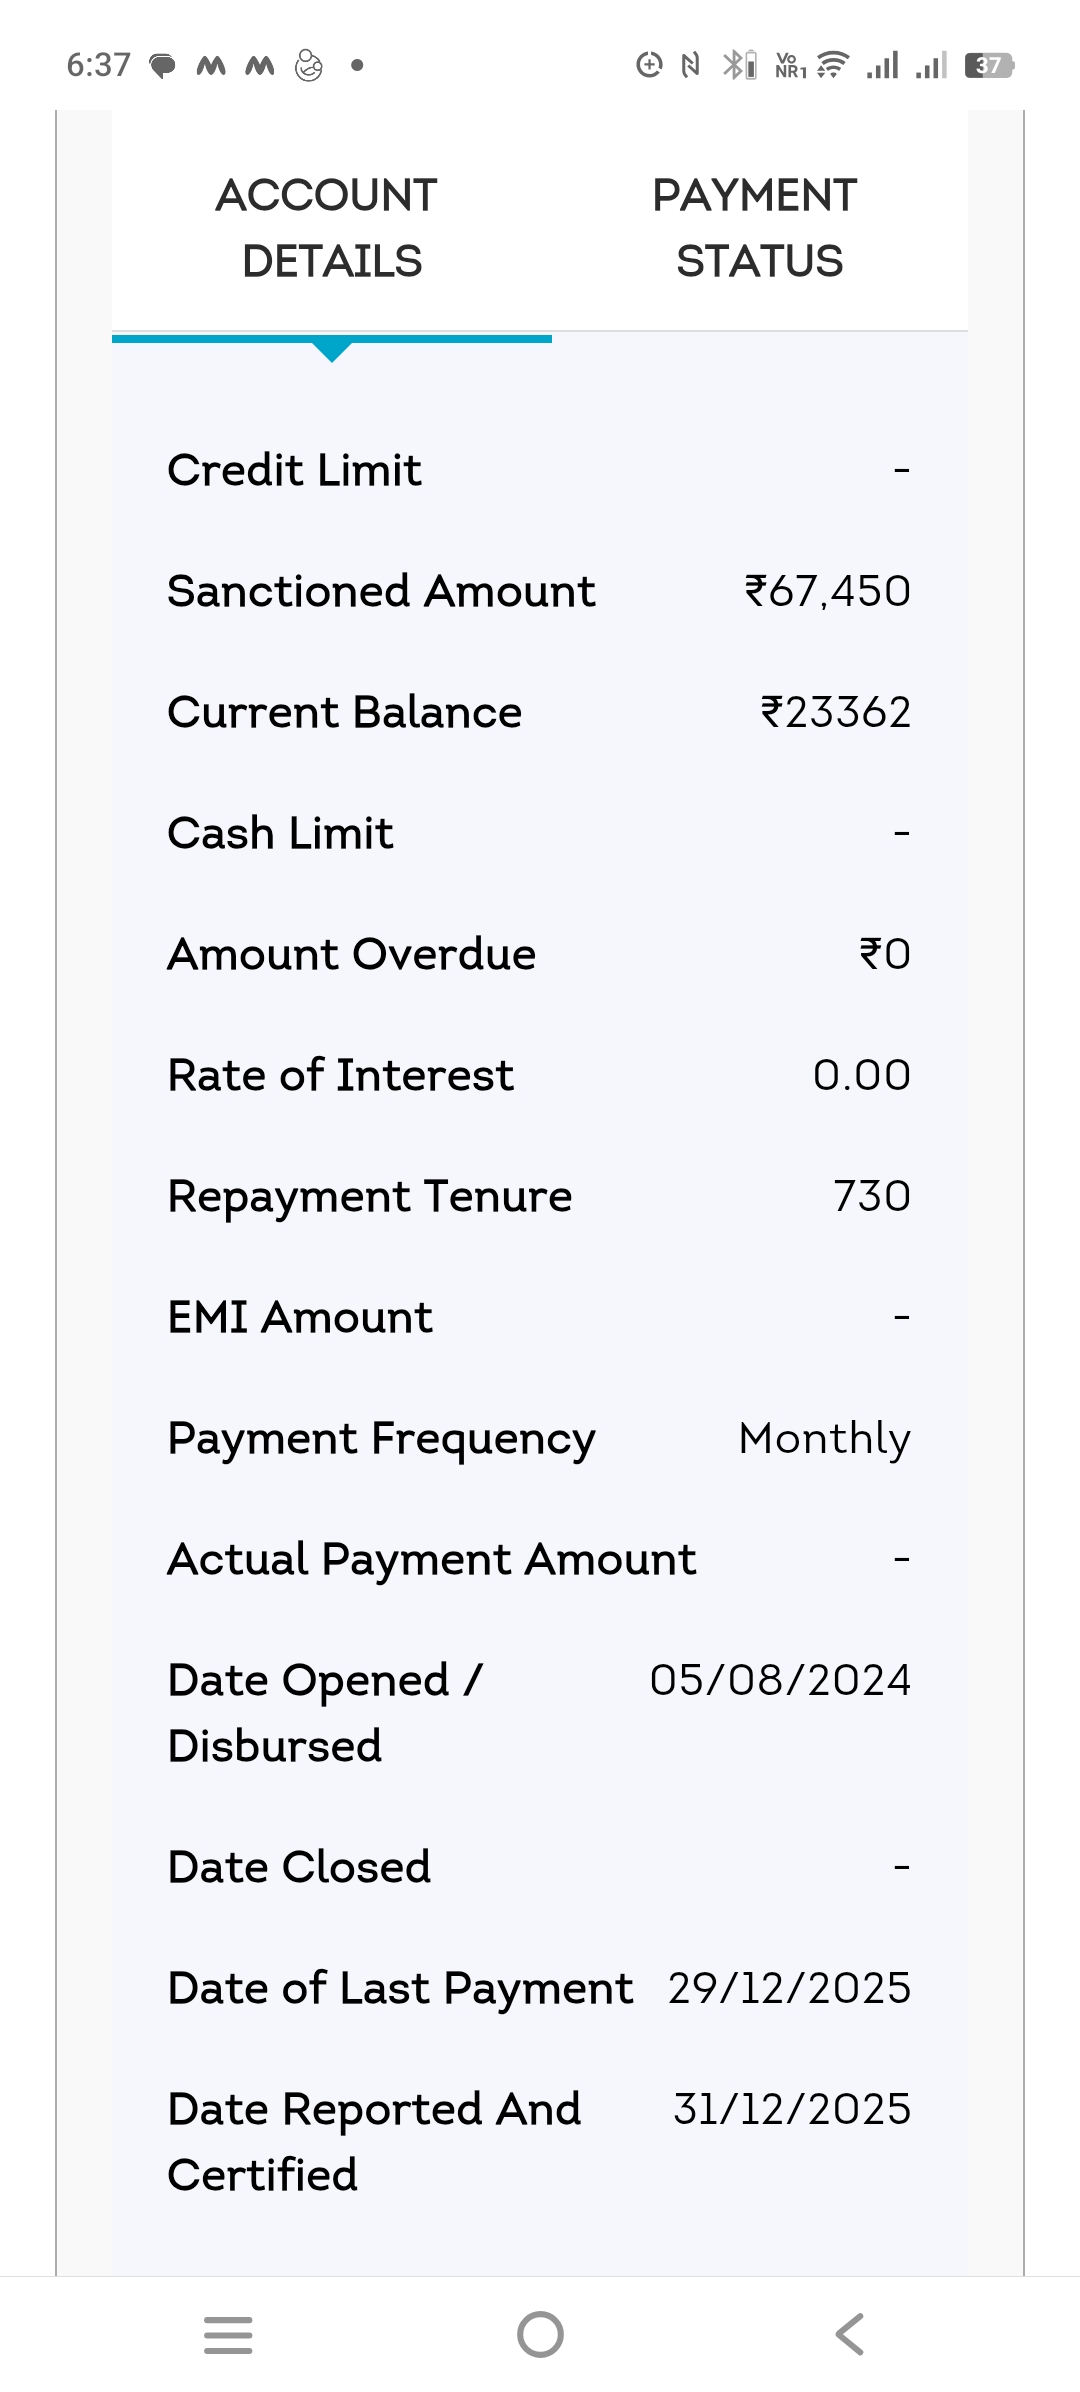Tap the battery level indicator
This screenshot has width=1080, height=2392.
(x=989, y=66)
